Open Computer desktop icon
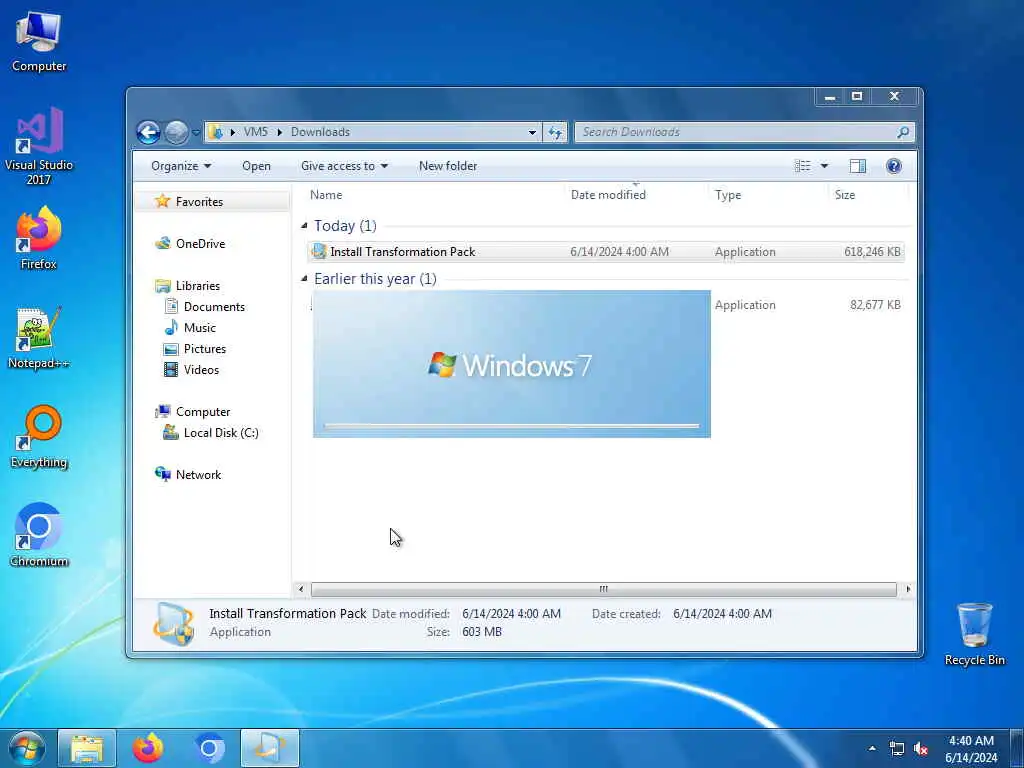Image resolution: width=1024 pixels, height=768 pixels. (x=39, y=42)
